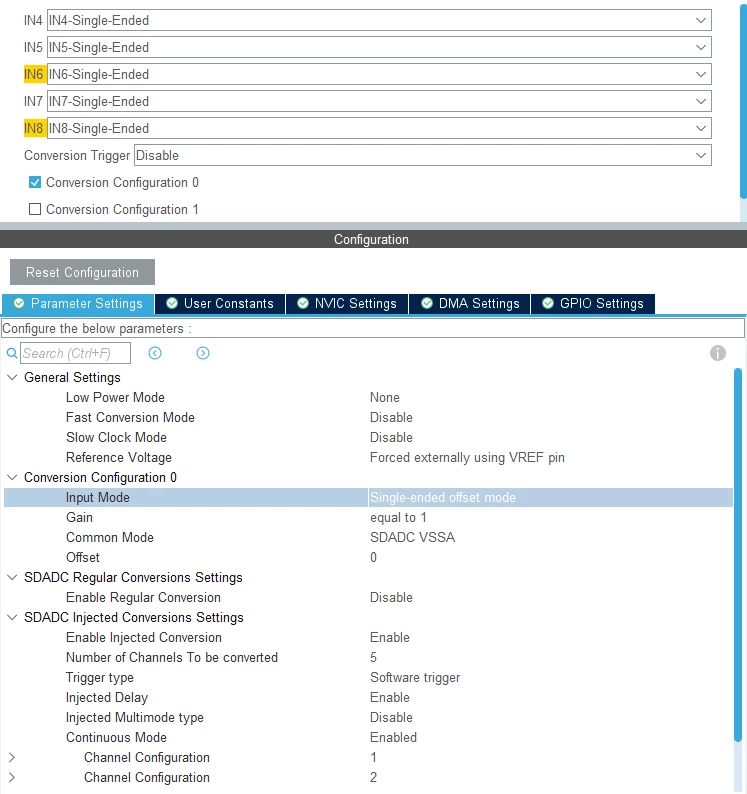Click the search magnifier icon
The height and width of the screenshot is (794, 747).
click(x=12, y=353)
